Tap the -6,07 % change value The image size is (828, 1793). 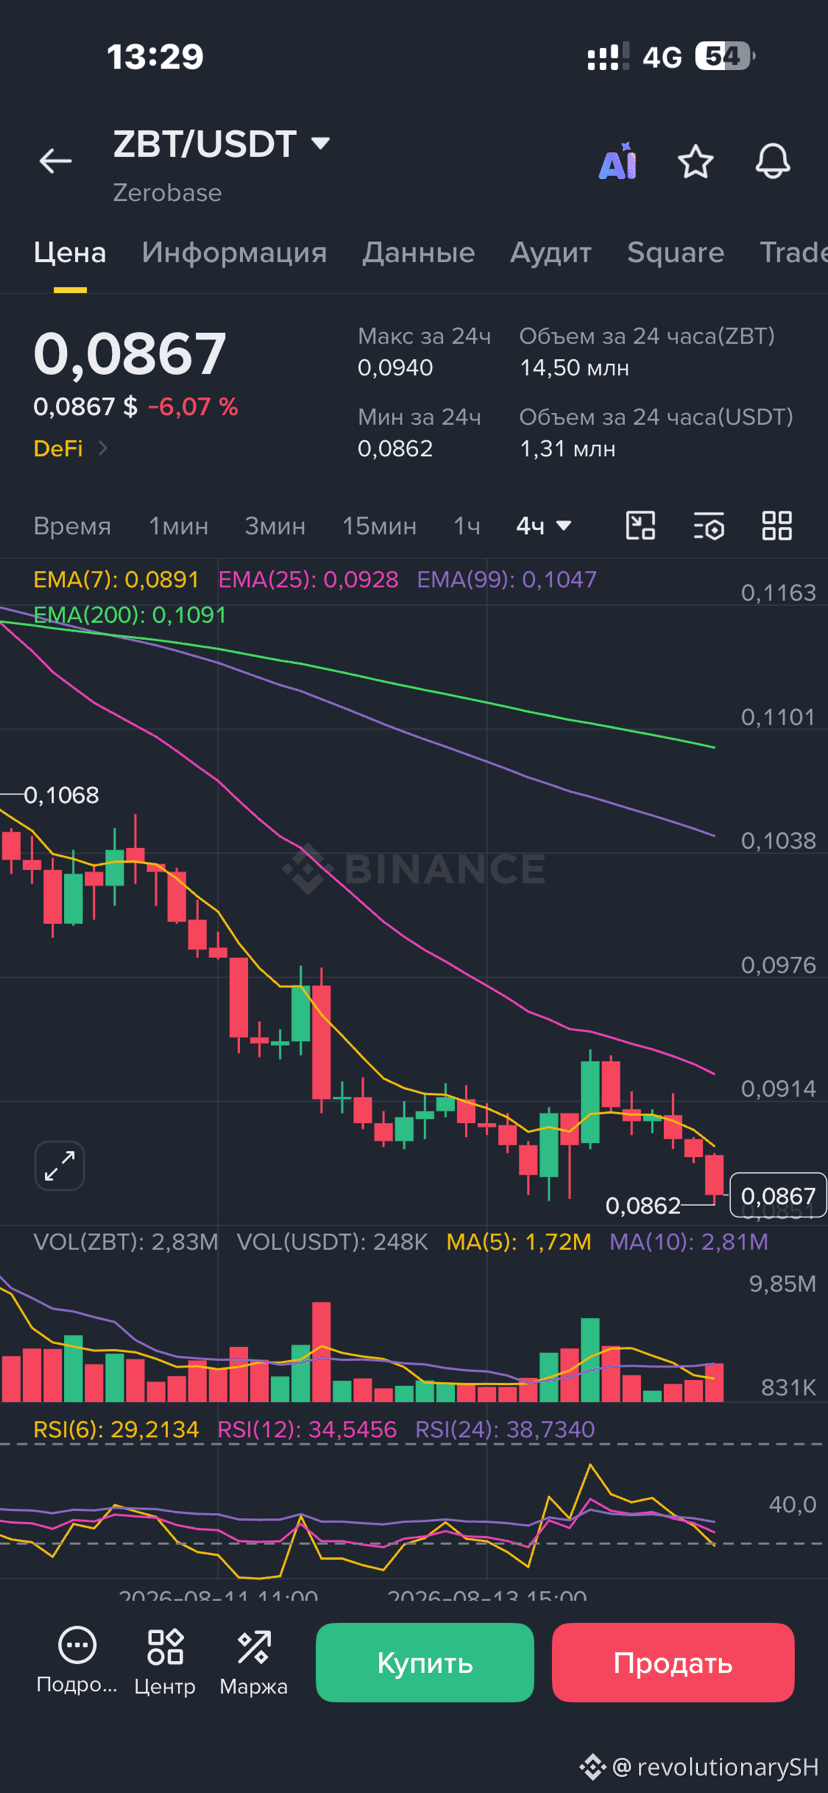tap(193, 407)
